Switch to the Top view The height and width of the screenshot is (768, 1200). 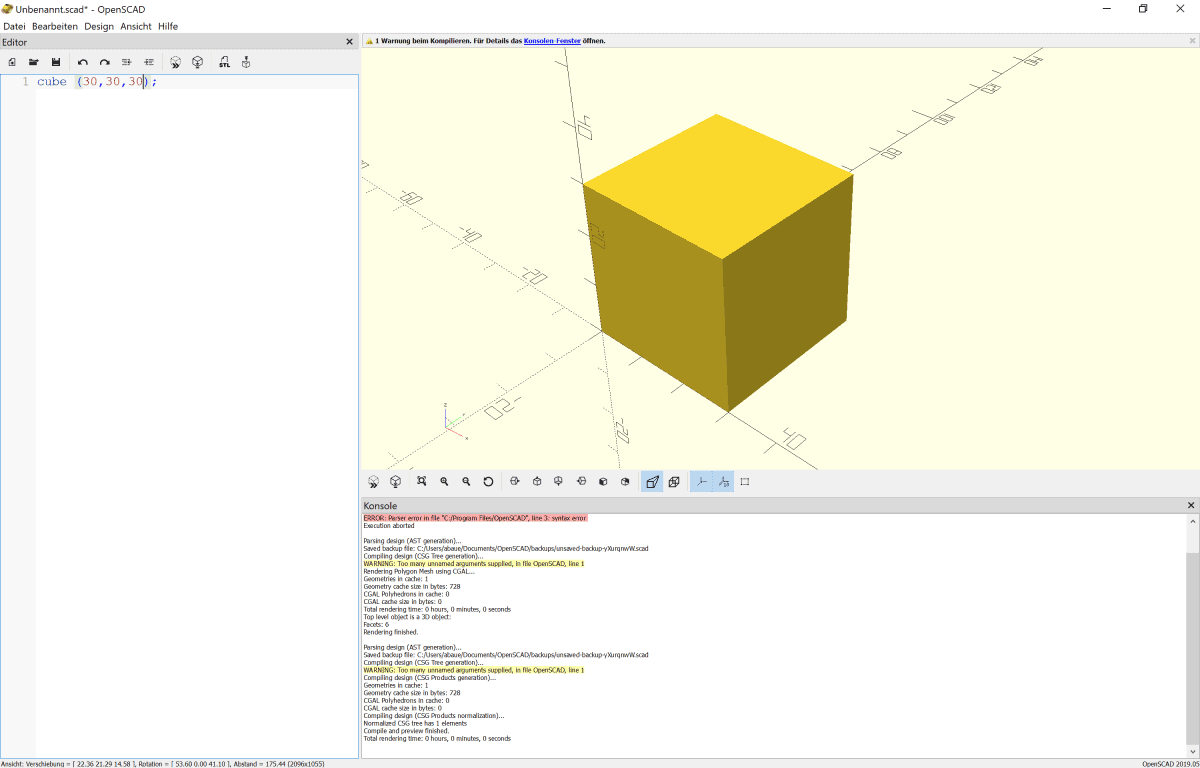pyautogui.click(x=537, y=481)
